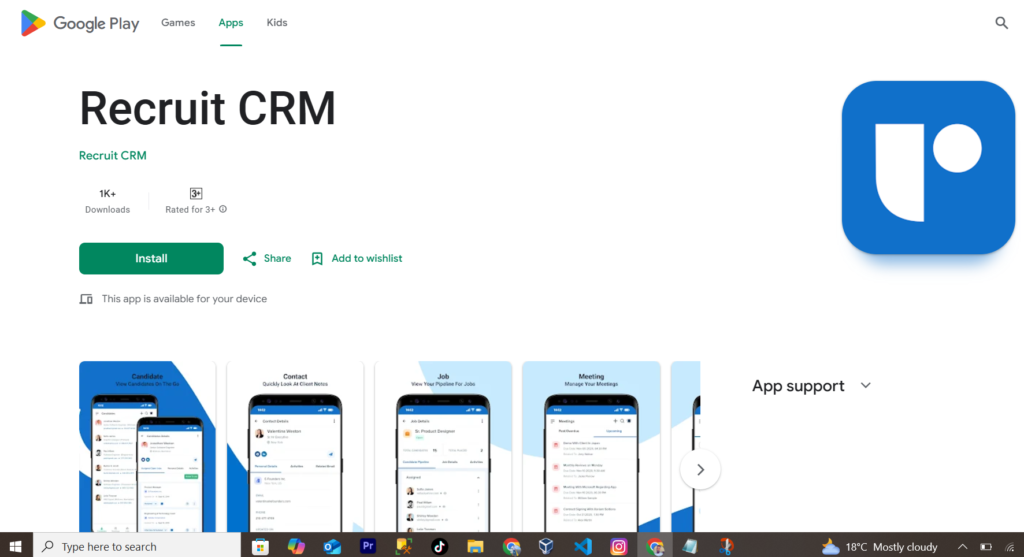Launch Adobe Premiere Pro from taskbar
The image size is (1024, 557).
click(368, 546)
